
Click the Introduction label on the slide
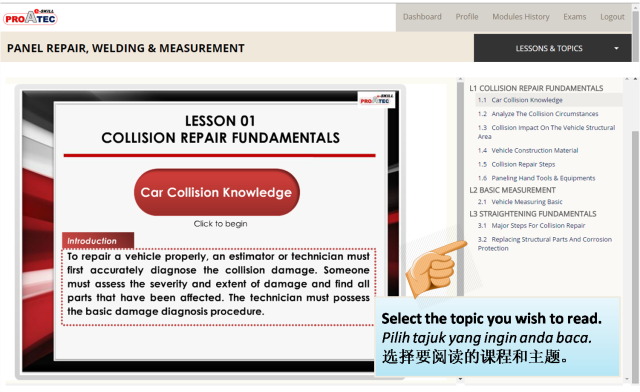pyautogui.click(x=98, y=241)
